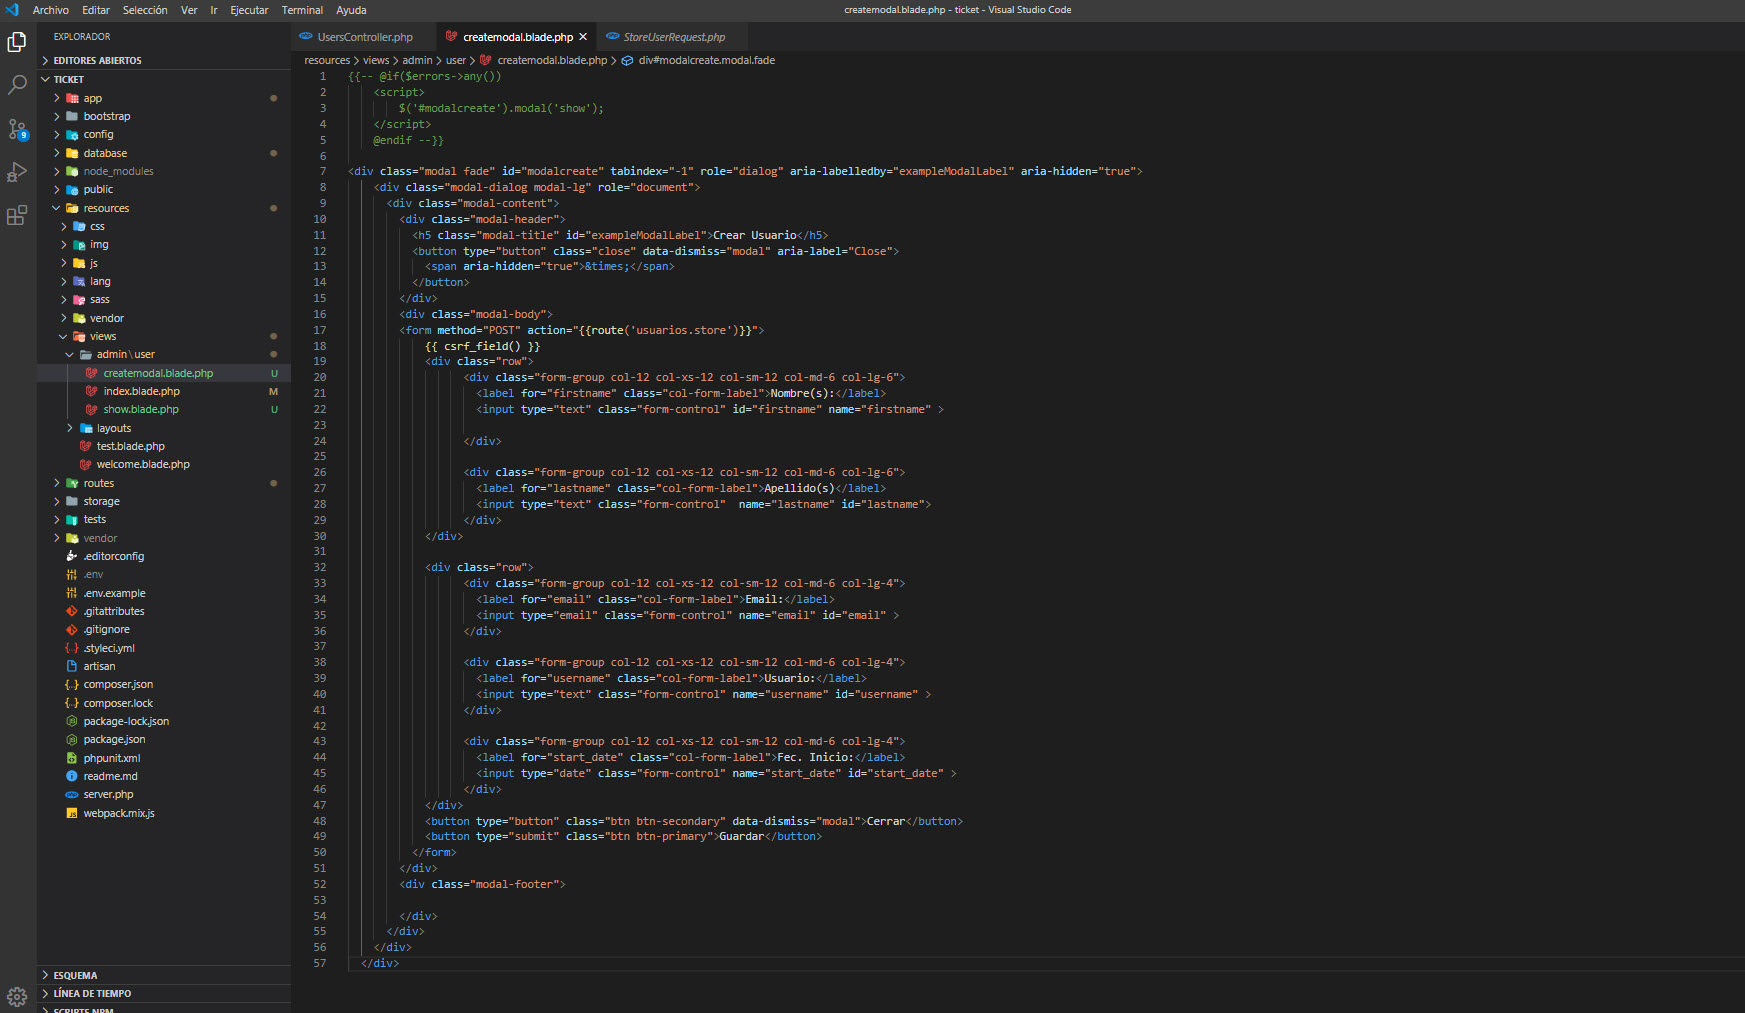Open the Archivo menu

51,10
